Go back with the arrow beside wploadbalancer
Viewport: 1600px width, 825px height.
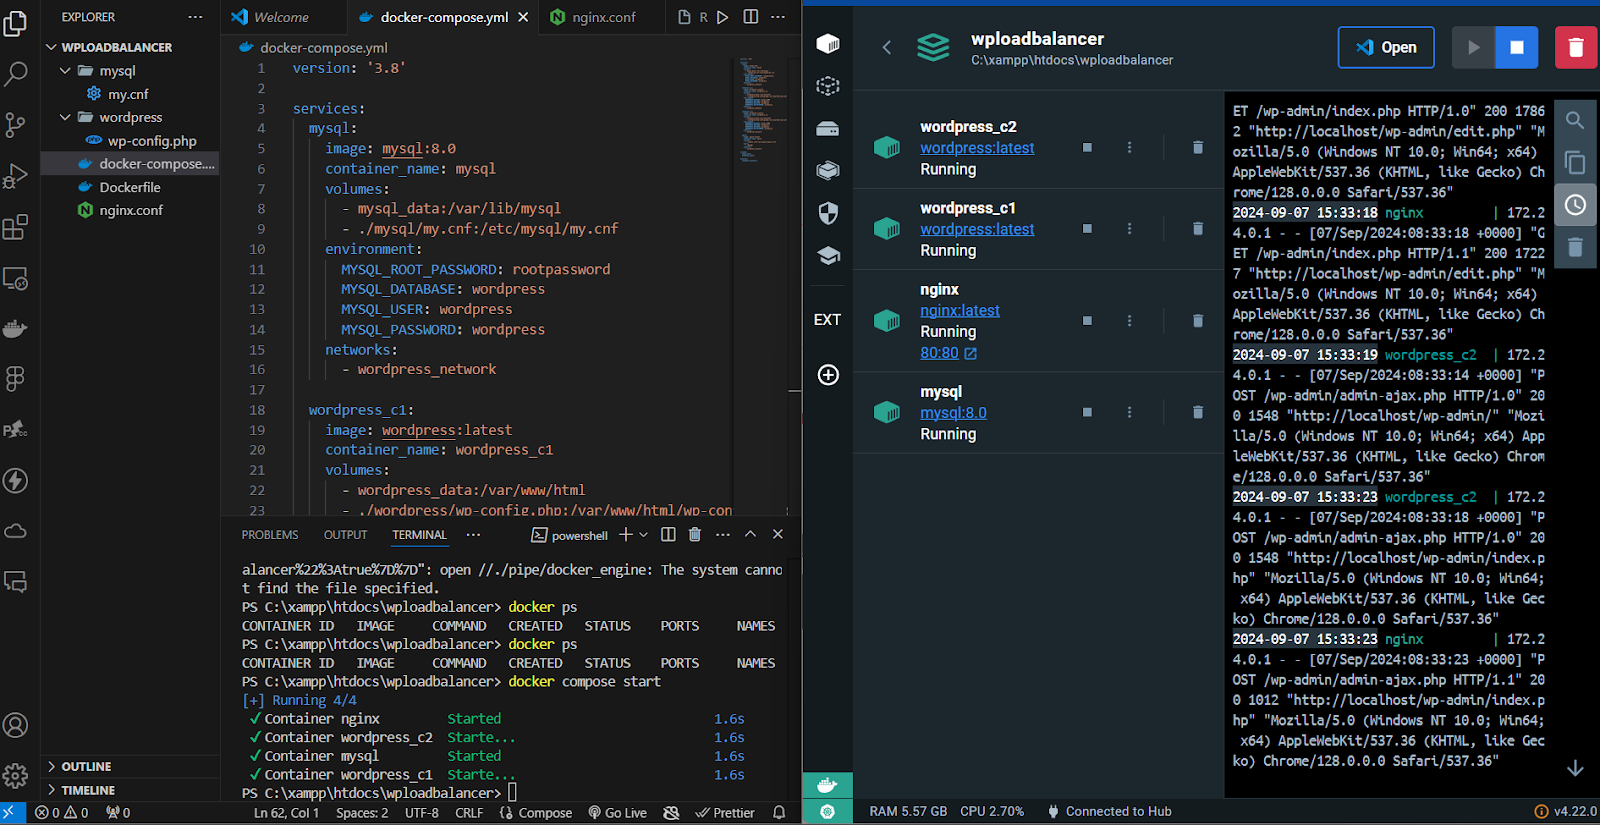coord(886,47)
